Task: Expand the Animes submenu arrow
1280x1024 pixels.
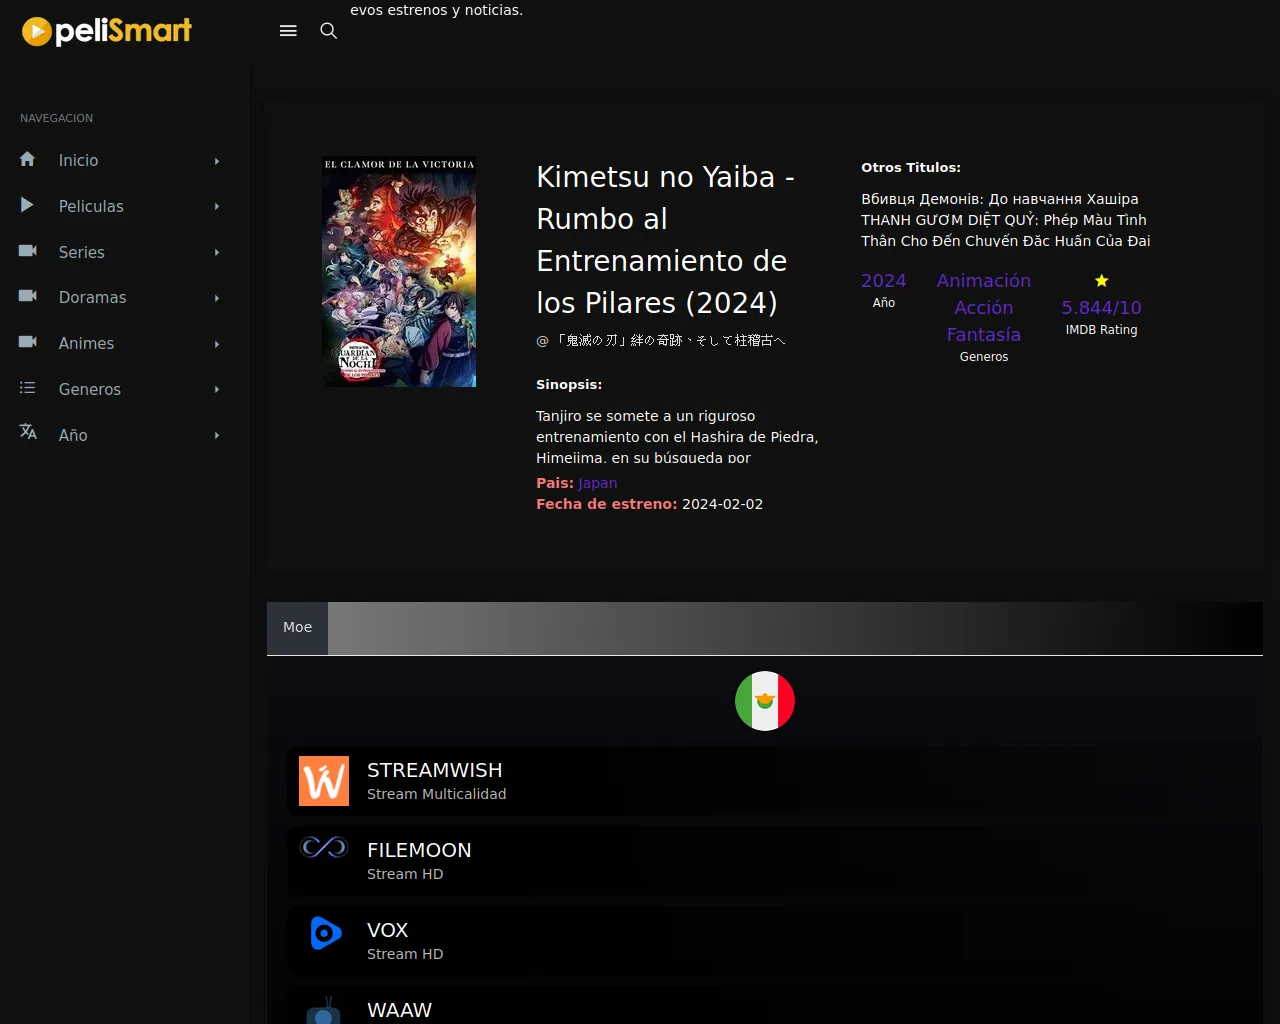Action: click(x=217, y=344)
